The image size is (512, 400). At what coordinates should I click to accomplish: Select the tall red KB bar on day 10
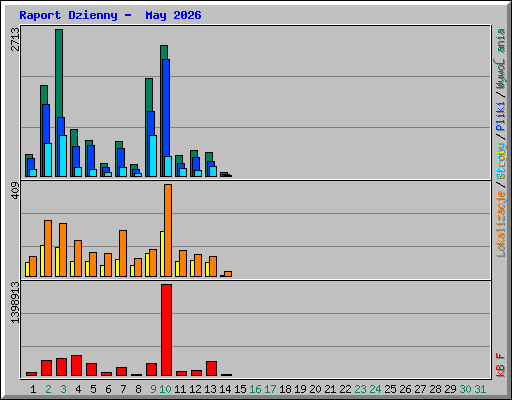pyautogui.click(x=166, y=330)
